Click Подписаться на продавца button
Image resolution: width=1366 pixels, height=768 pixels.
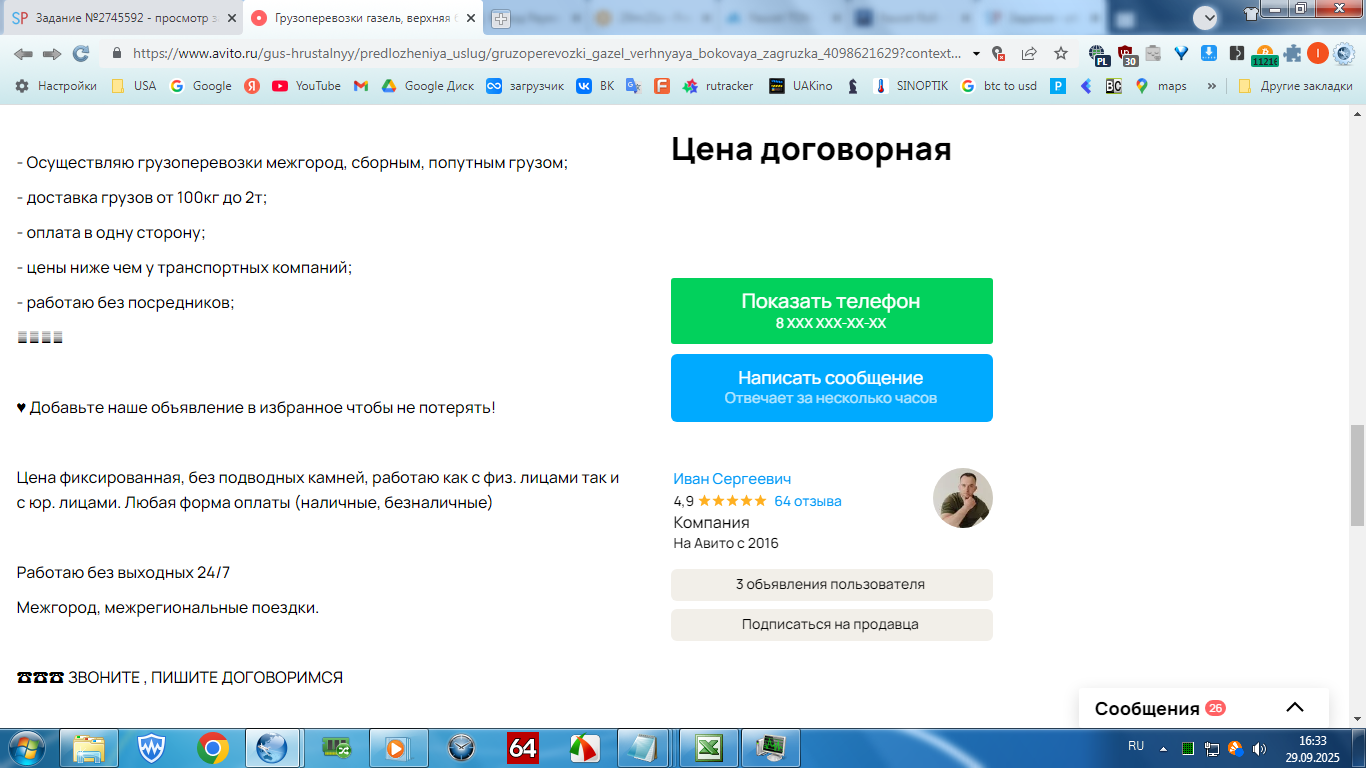[832, 625]
